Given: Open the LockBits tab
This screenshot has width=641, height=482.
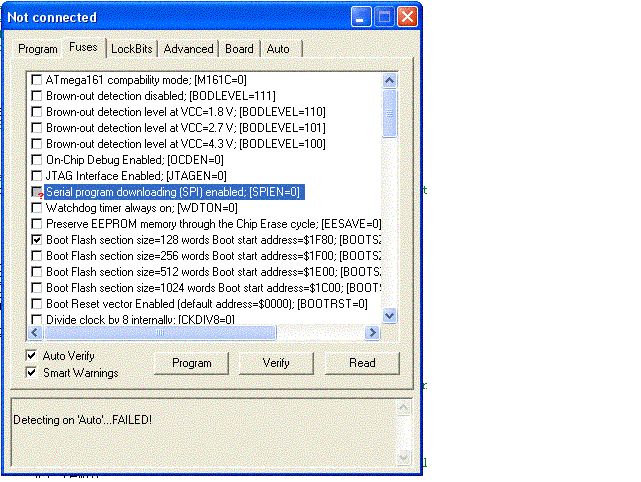Looking at the screenshot, I should click(x=132, y=49).
